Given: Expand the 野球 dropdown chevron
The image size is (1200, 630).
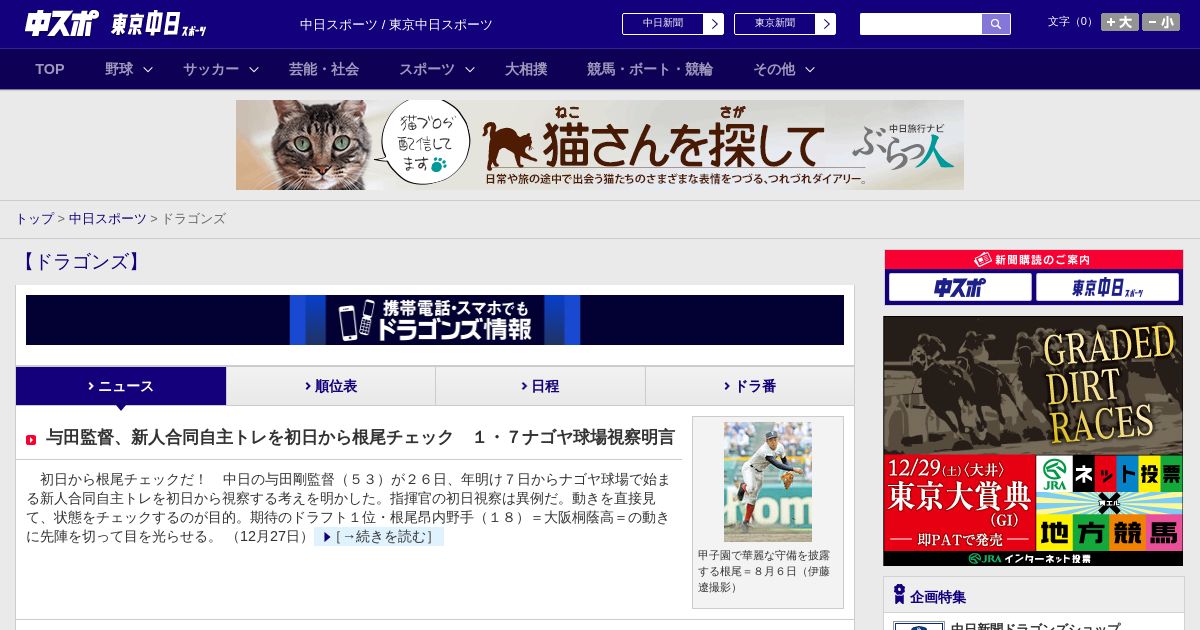Looking at the screenshot, I should point(148,69).
